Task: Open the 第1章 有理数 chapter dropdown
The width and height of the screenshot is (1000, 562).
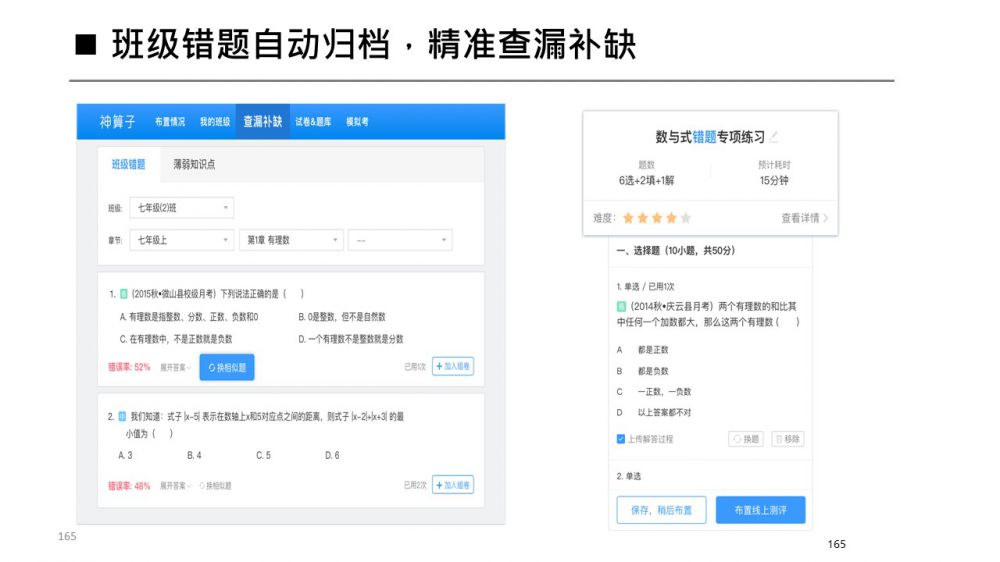Action: click(291, 240)
